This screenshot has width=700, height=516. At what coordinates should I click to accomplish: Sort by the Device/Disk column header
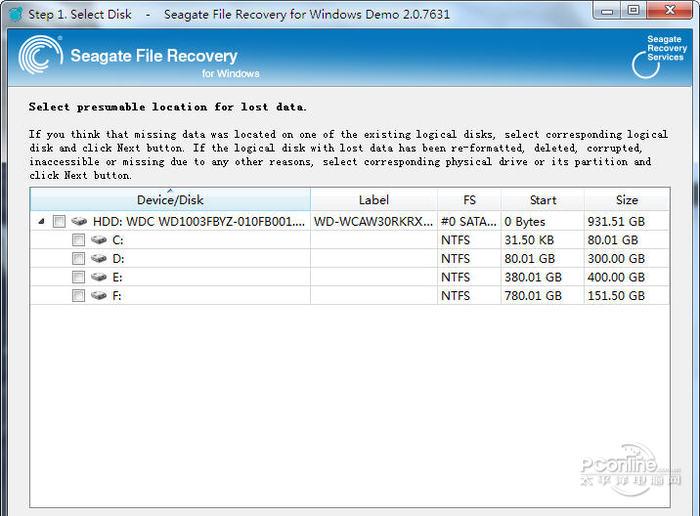click(170, 200)
